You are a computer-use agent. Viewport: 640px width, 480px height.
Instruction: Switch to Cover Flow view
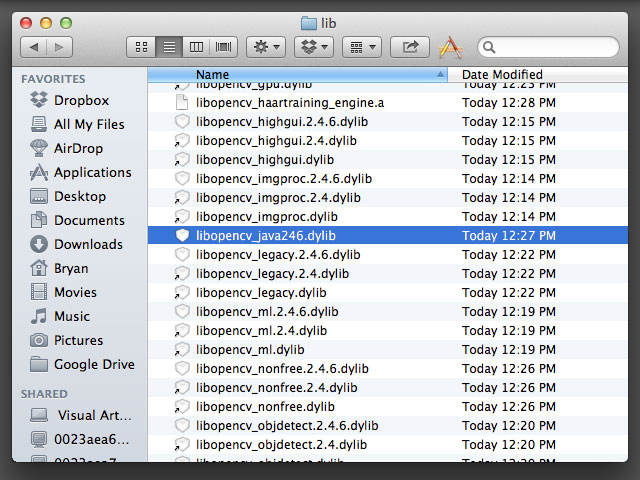click(x=224, y=47)
